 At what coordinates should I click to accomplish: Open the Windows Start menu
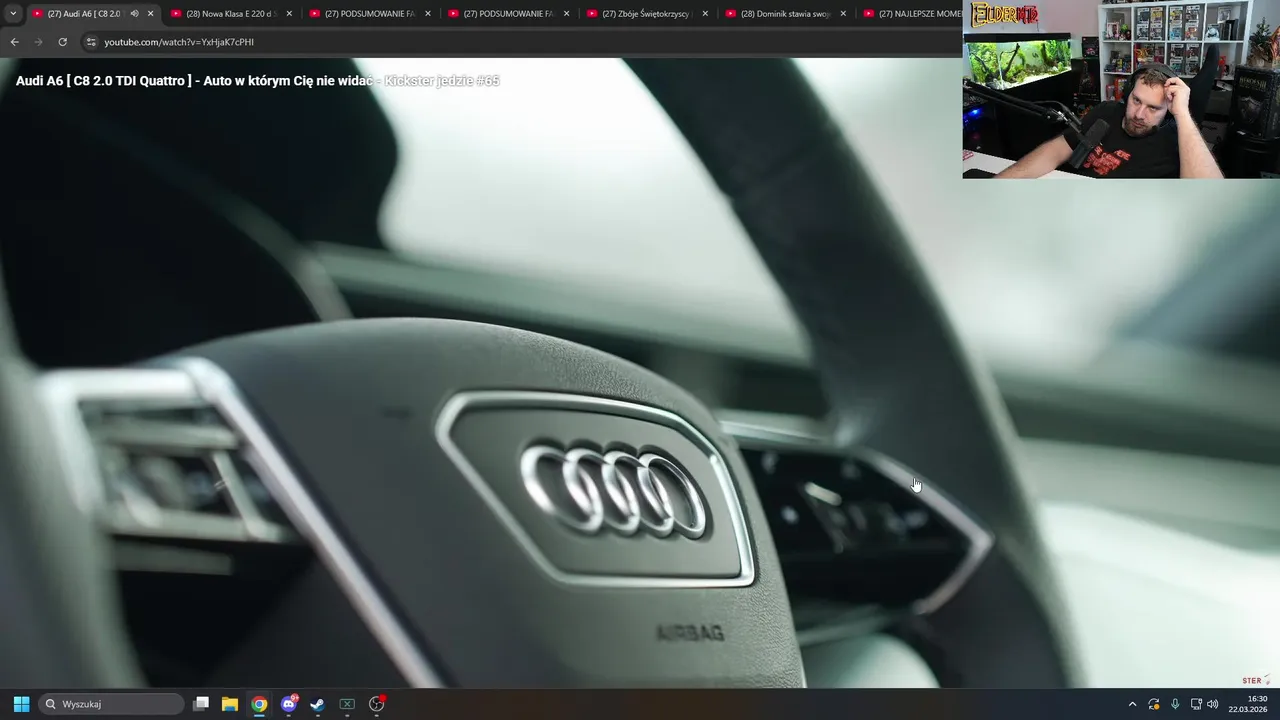point(21,704)
